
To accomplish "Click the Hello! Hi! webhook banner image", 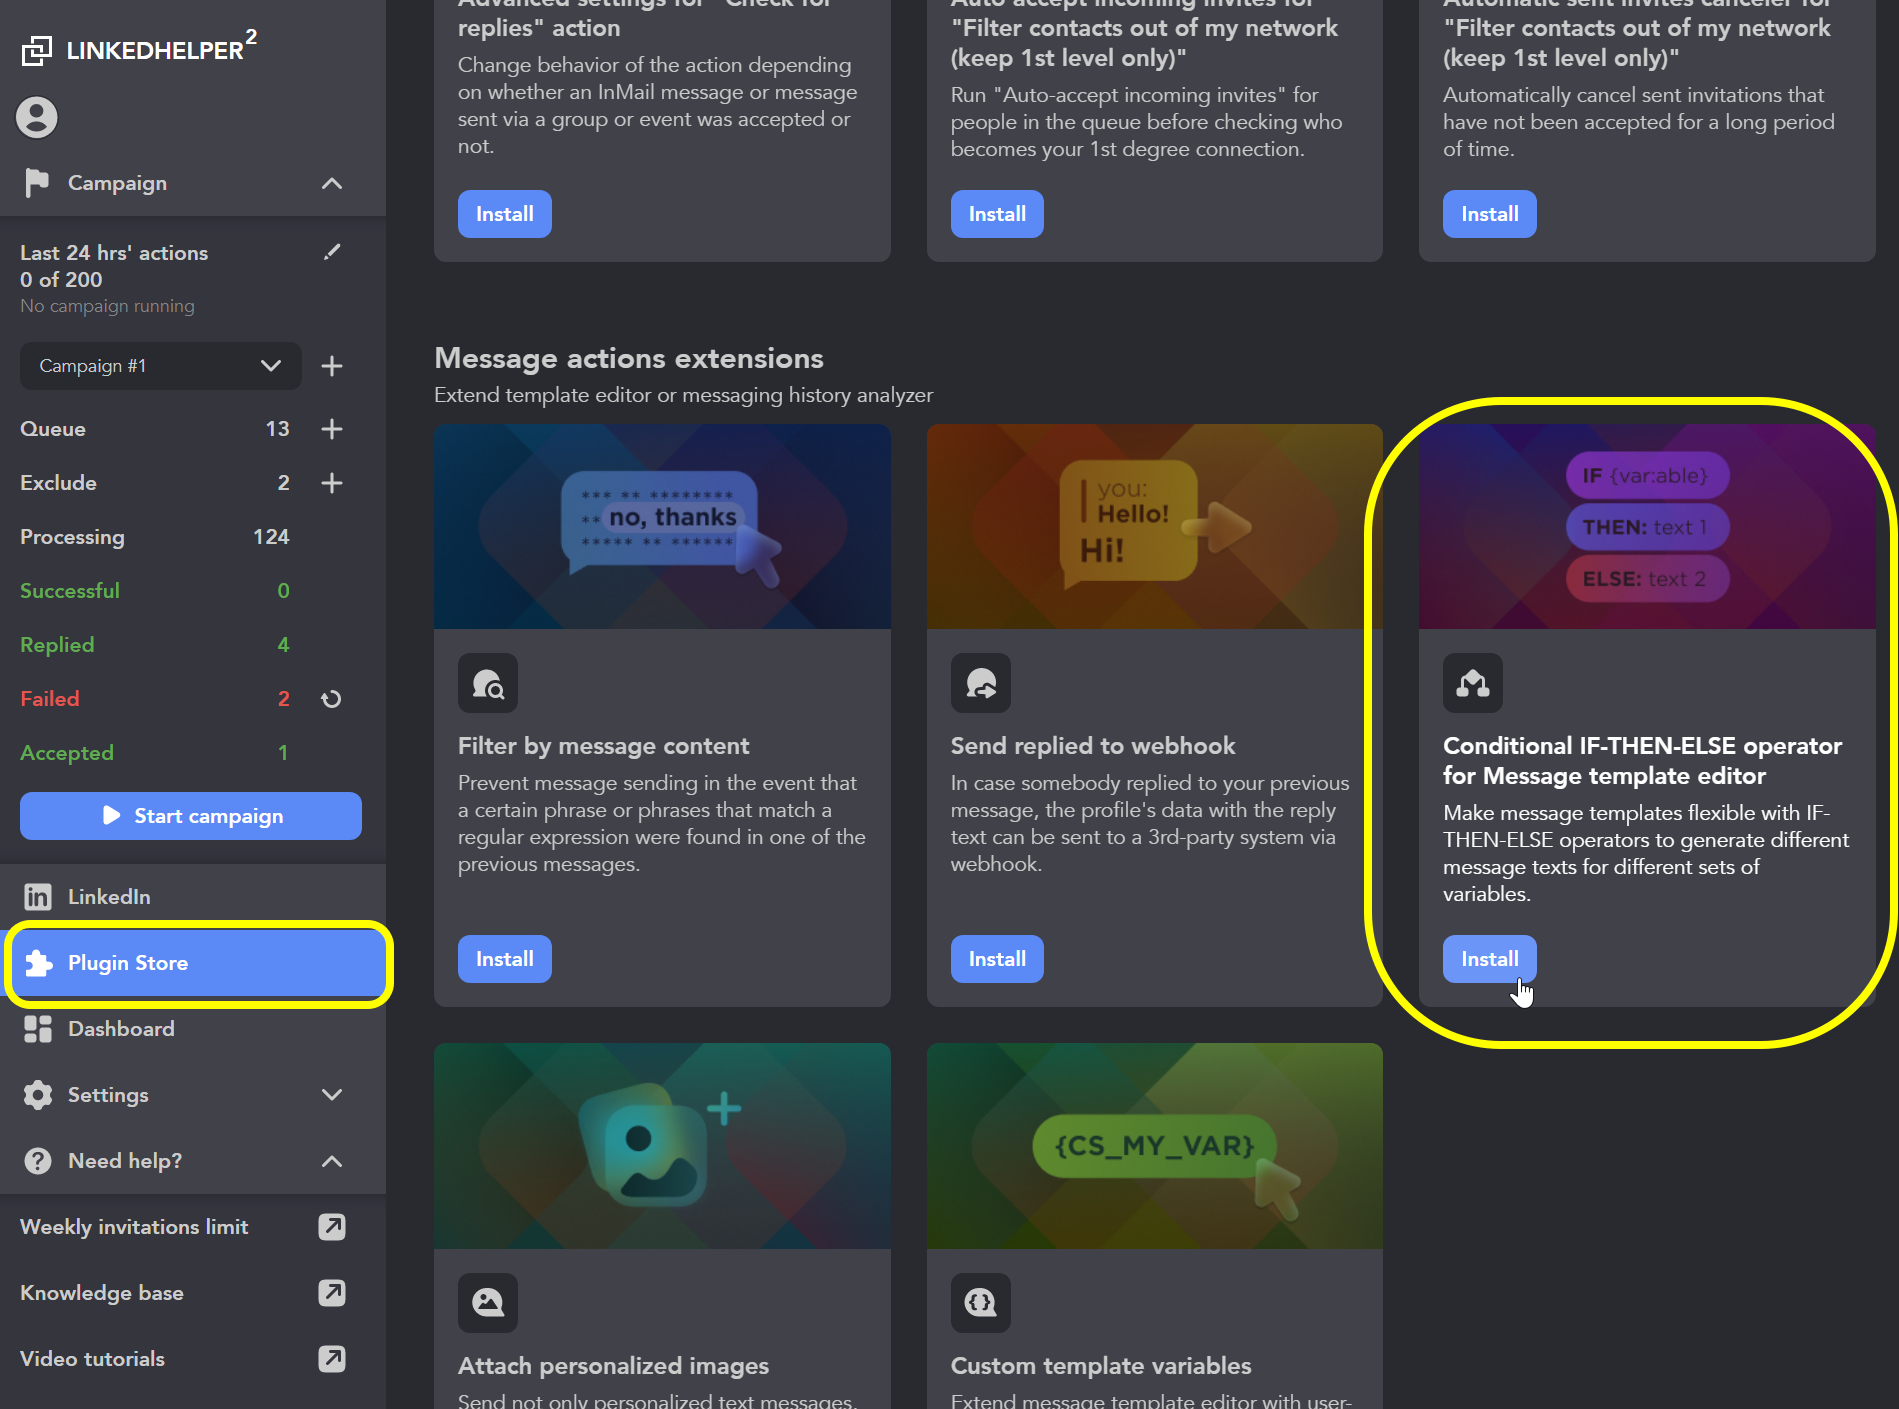I will point(1155,526).
